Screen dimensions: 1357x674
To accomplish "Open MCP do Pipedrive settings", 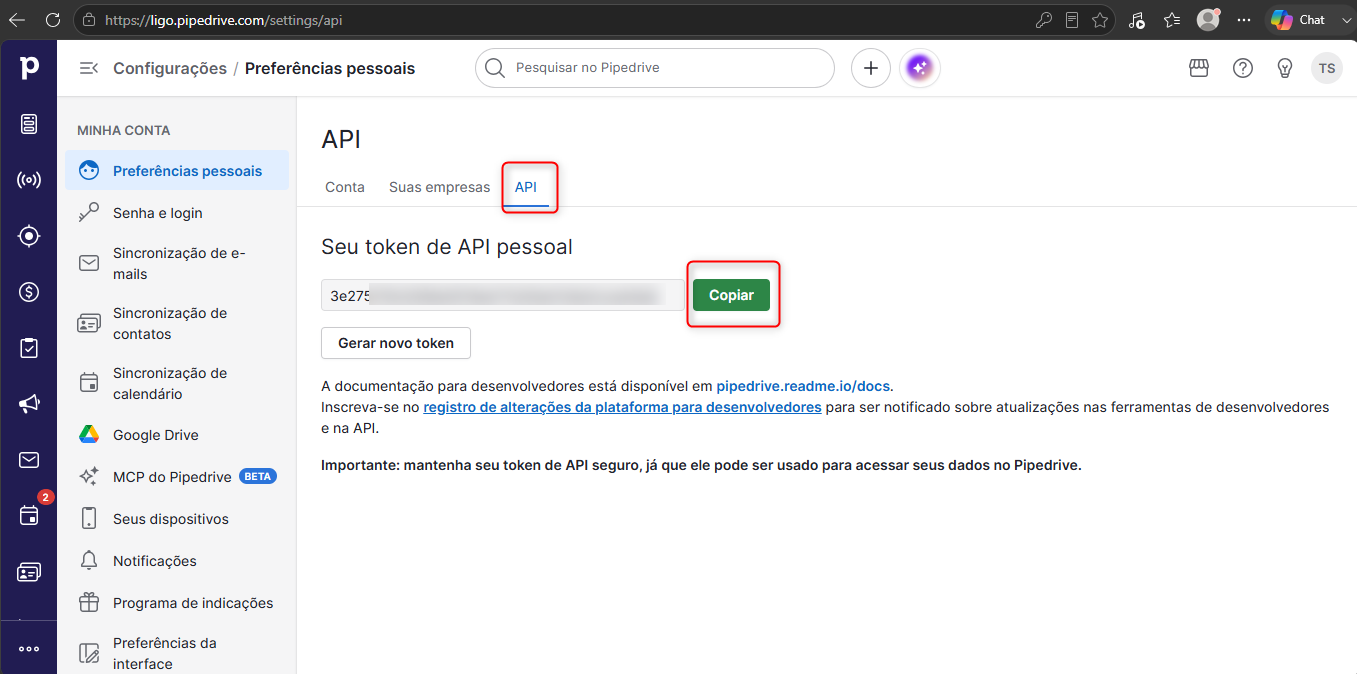I will pos(177,477).
